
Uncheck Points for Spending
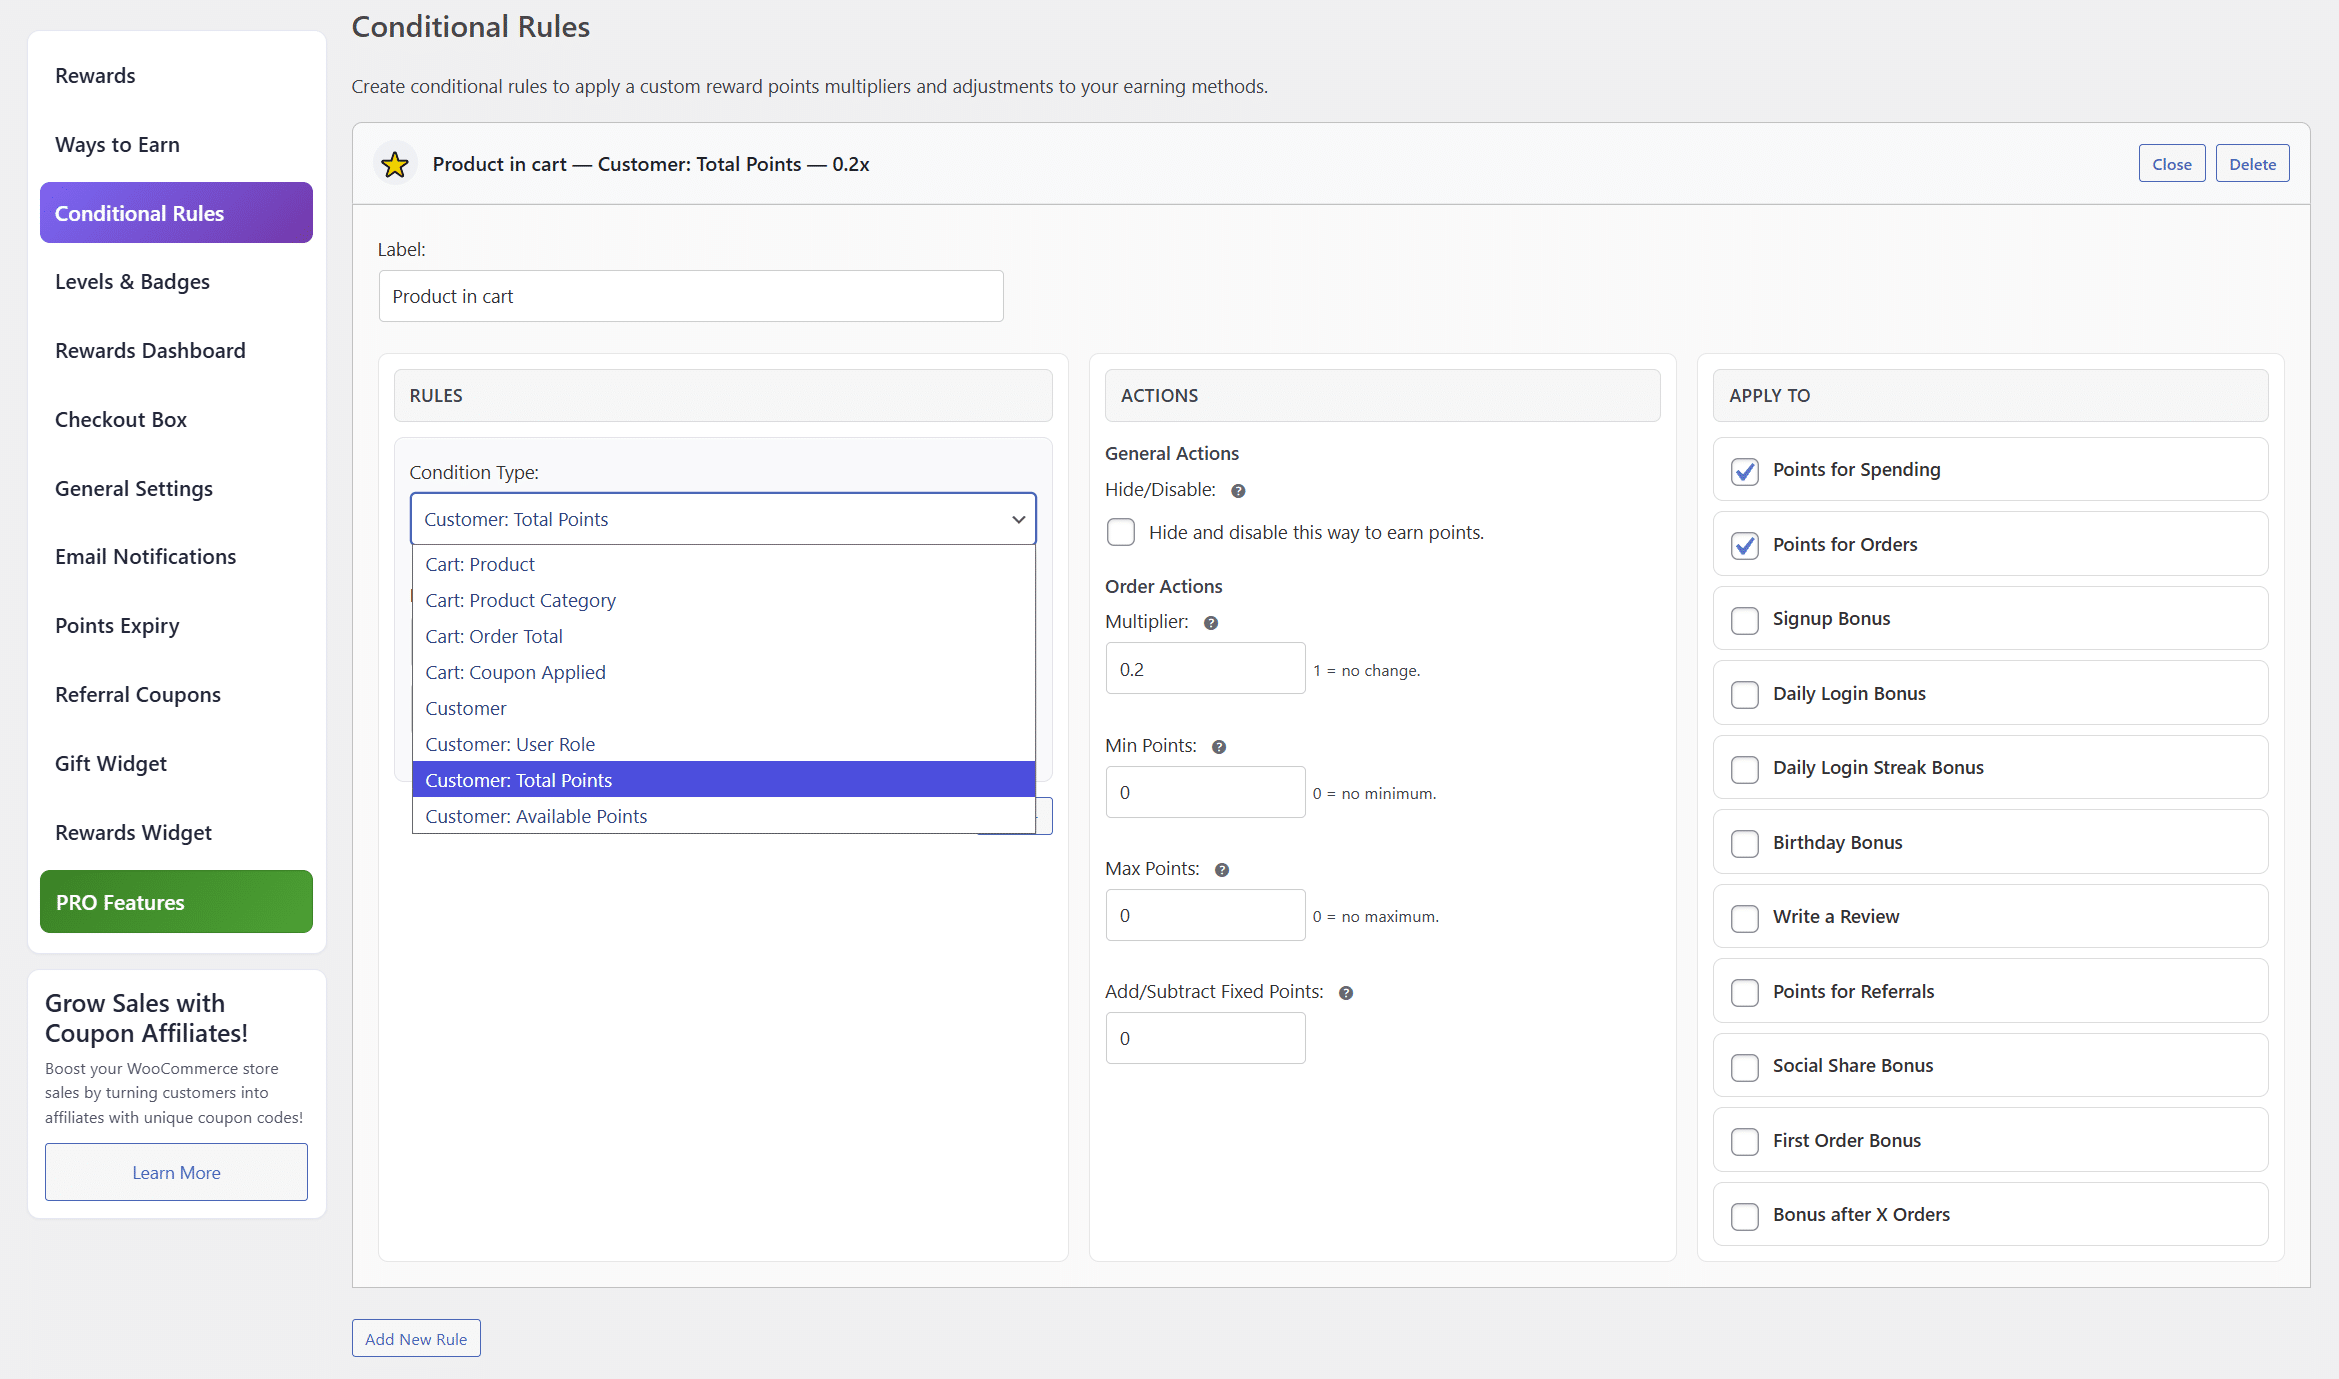click(1745, 471)
